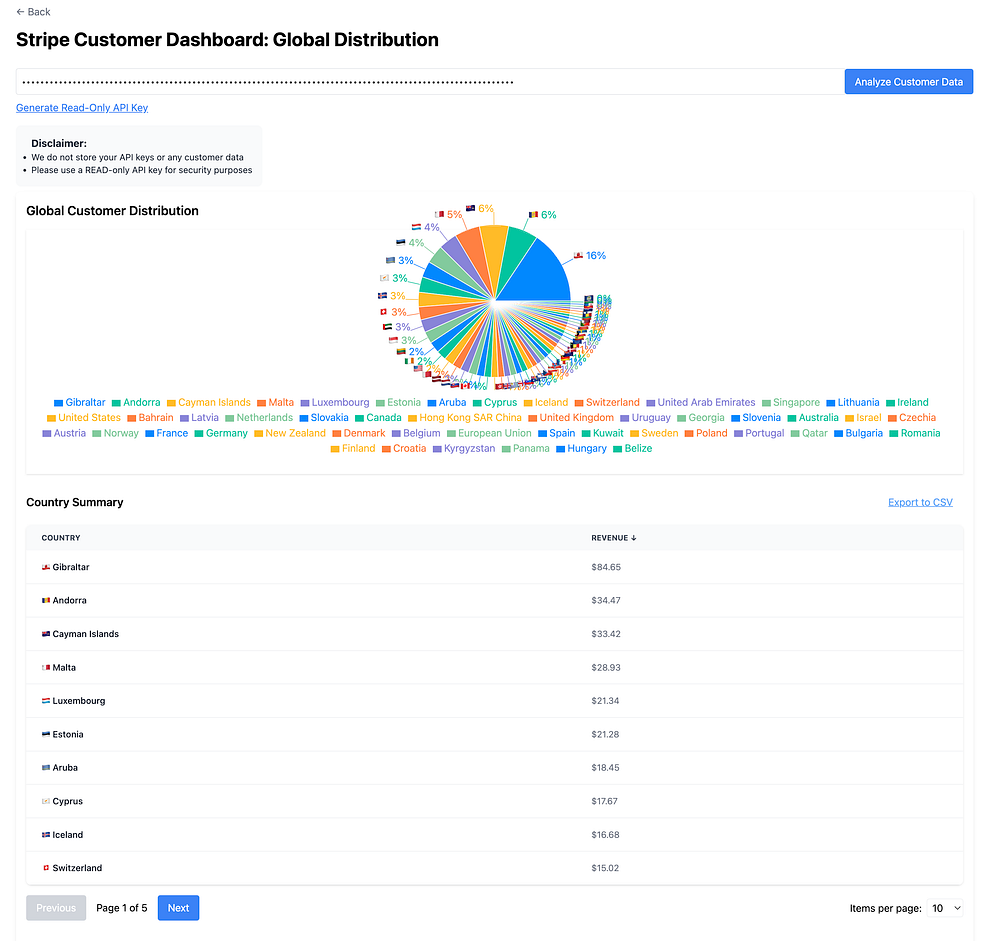Go back using the Back arrow link
The height and width of the screenshot is (941, 1000).
click(33, 11)
